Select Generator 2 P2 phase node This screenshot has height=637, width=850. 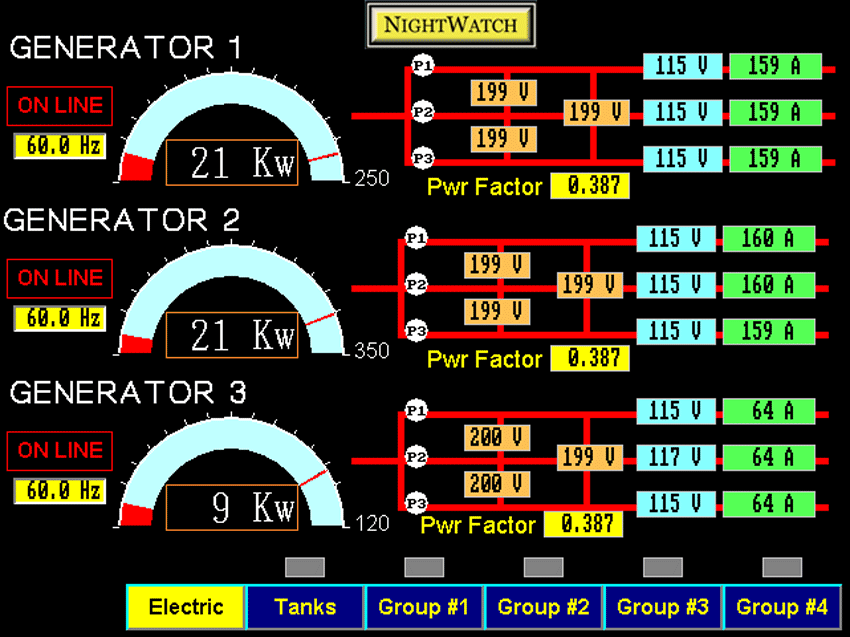point(415,285)
